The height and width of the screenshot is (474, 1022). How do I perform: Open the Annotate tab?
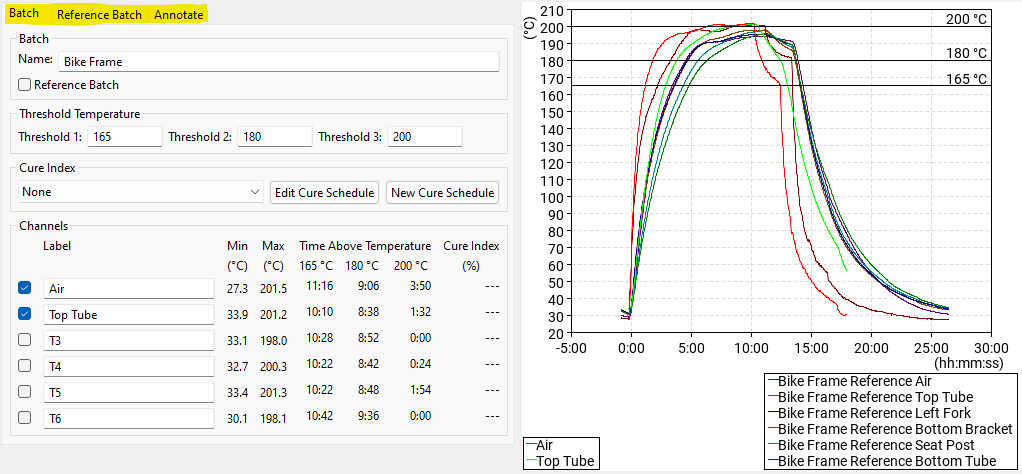[x=178, y=15]
